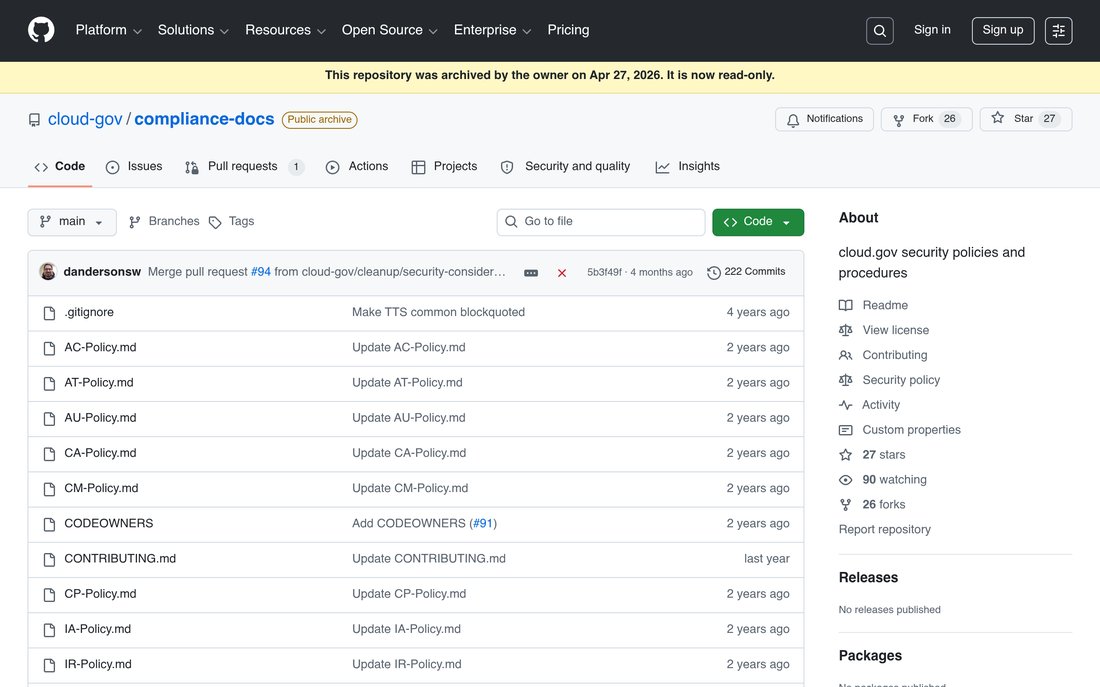Open the green Code dropdown
This screenshot has width=1100, height=687.
point(758,222)
